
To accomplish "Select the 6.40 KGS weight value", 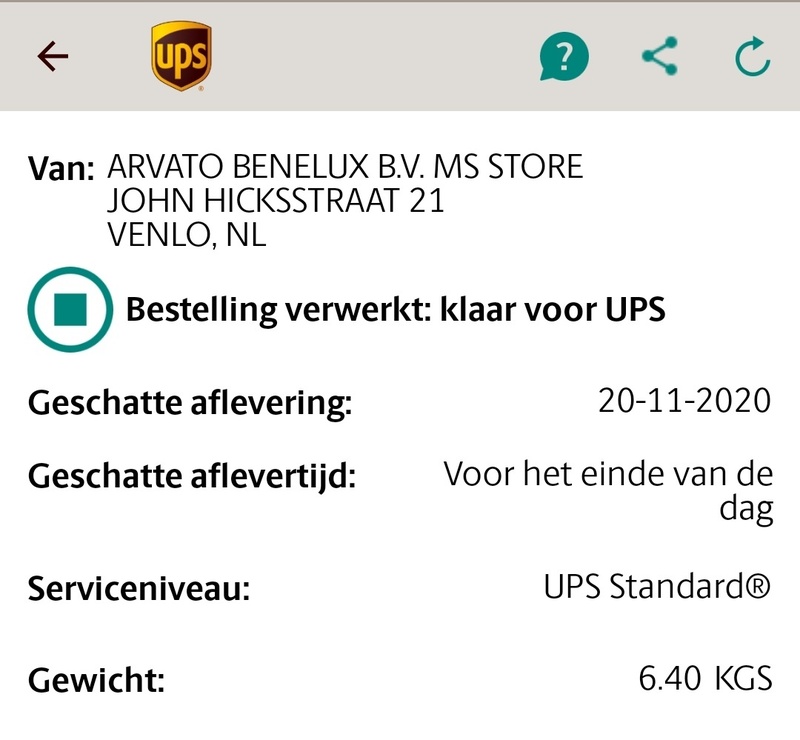I will click(705, 680).
